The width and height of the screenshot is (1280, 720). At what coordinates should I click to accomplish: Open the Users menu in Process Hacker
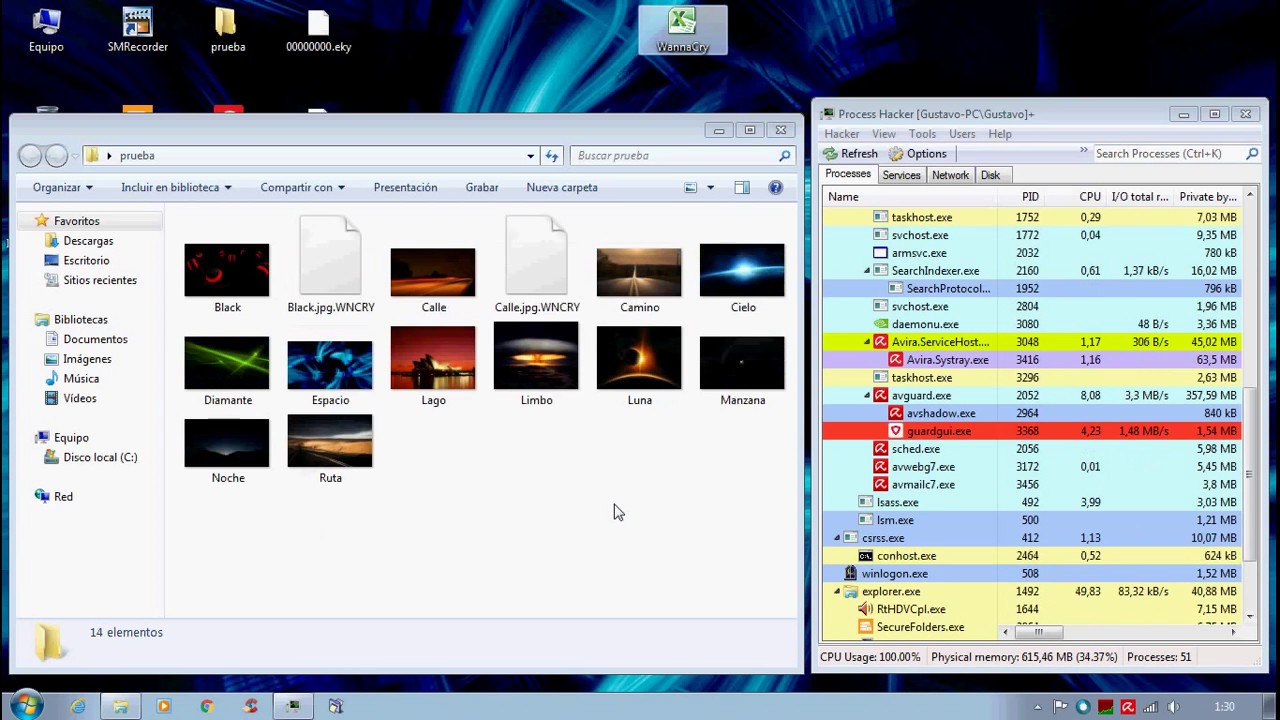(962, 134)
